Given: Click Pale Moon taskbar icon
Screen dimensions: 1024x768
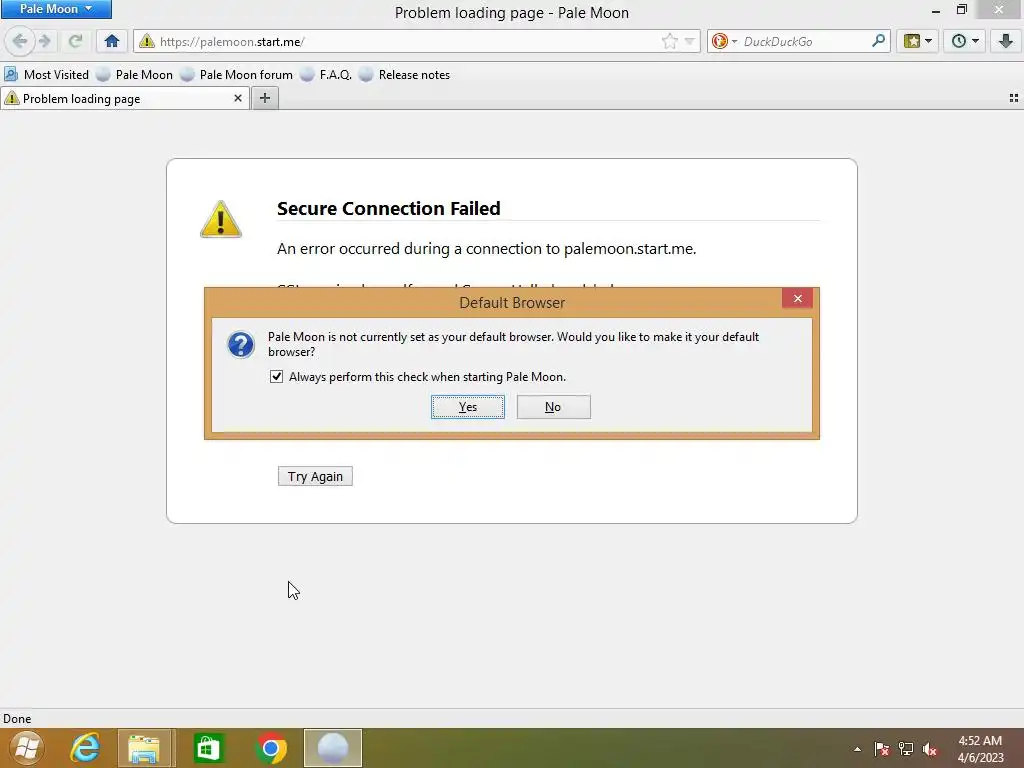Looking at the screenshot, I should tap(332, 748).
